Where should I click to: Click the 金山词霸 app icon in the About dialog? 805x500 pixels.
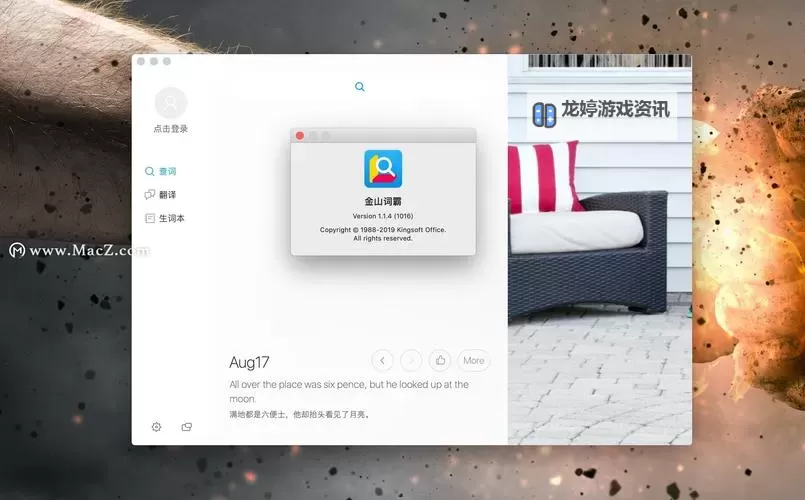[x=383, y=169]
